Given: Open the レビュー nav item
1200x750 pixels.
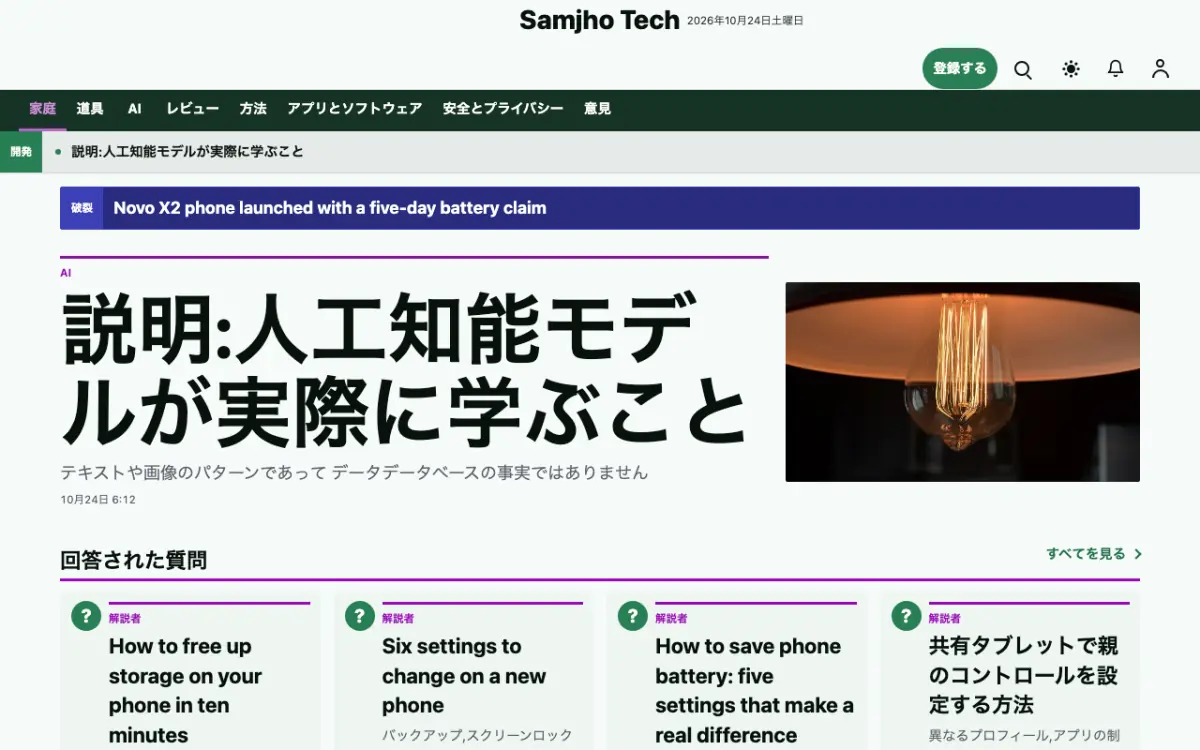Looking at the screenshot, I should point(193,109).
